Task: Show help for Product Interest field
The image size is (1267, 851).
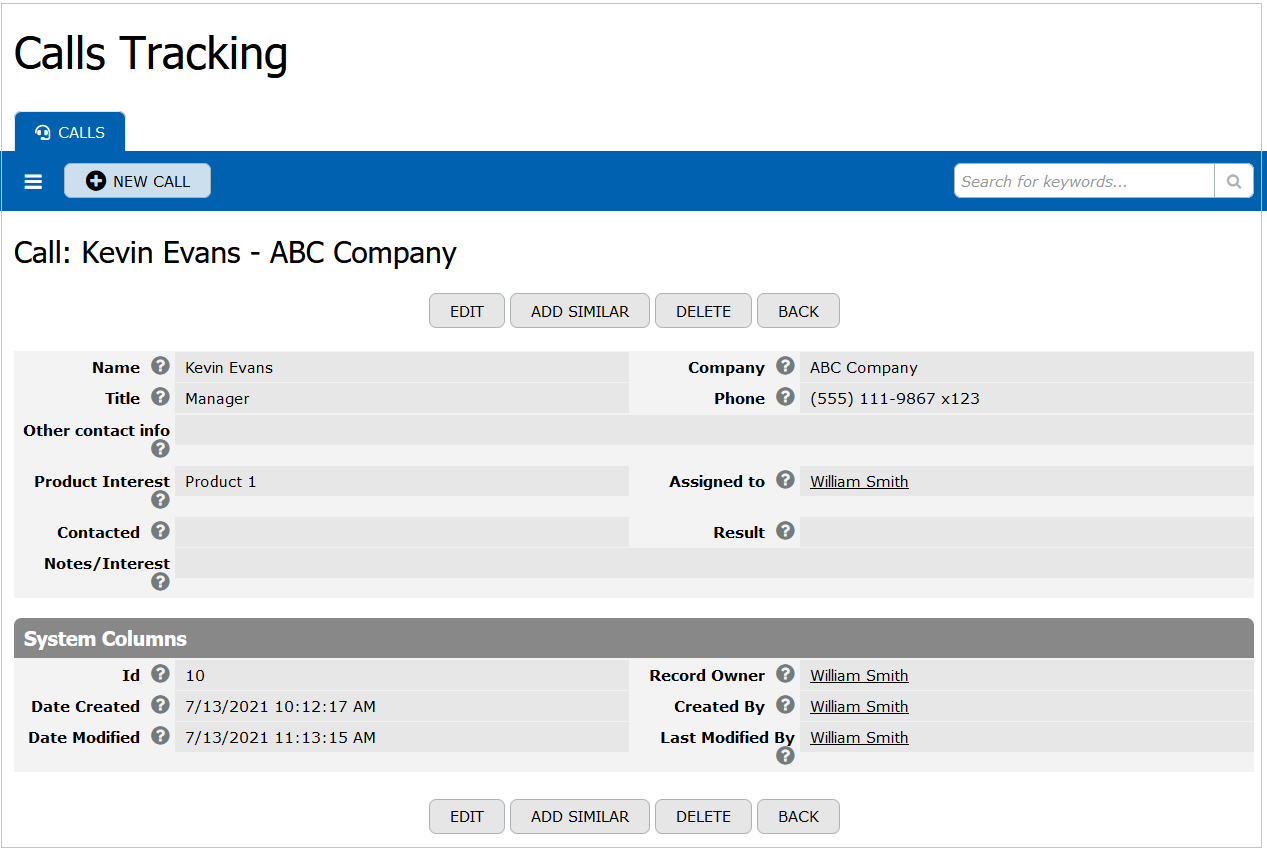Action: [x=160, y=500]
